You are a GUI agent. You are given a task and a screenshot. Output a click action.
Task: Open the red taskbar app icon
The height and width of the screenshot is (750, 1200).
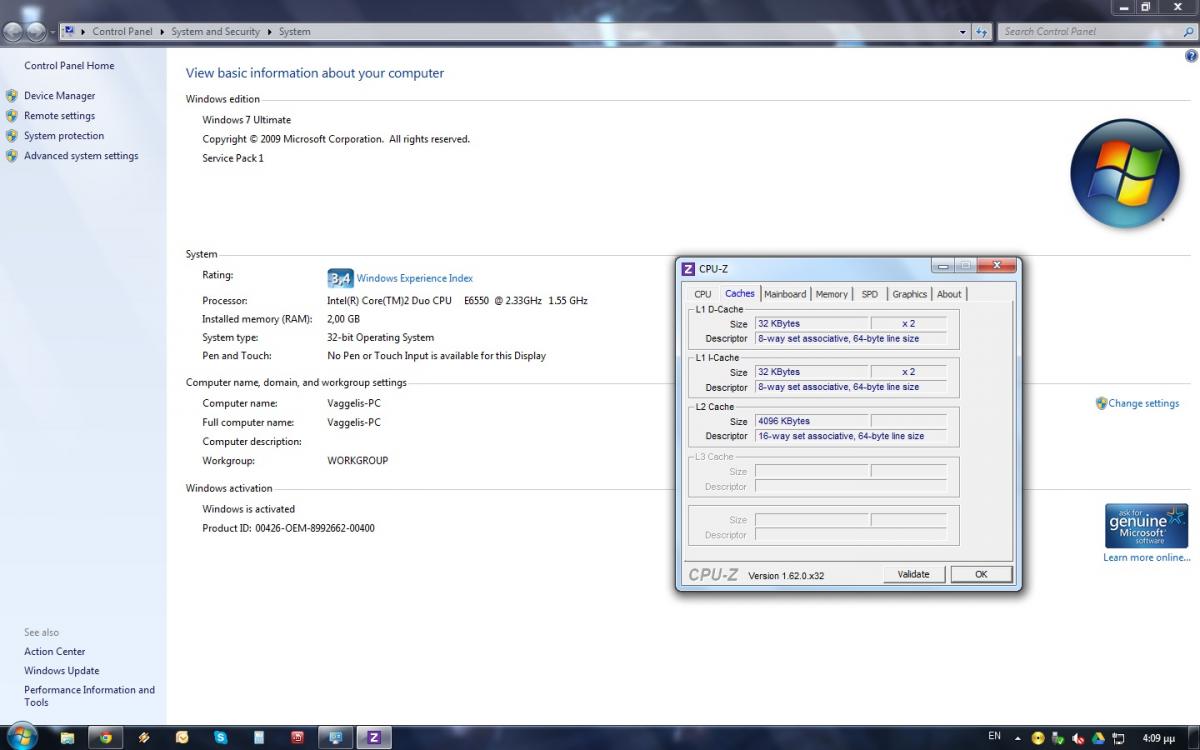click(297, 738)
